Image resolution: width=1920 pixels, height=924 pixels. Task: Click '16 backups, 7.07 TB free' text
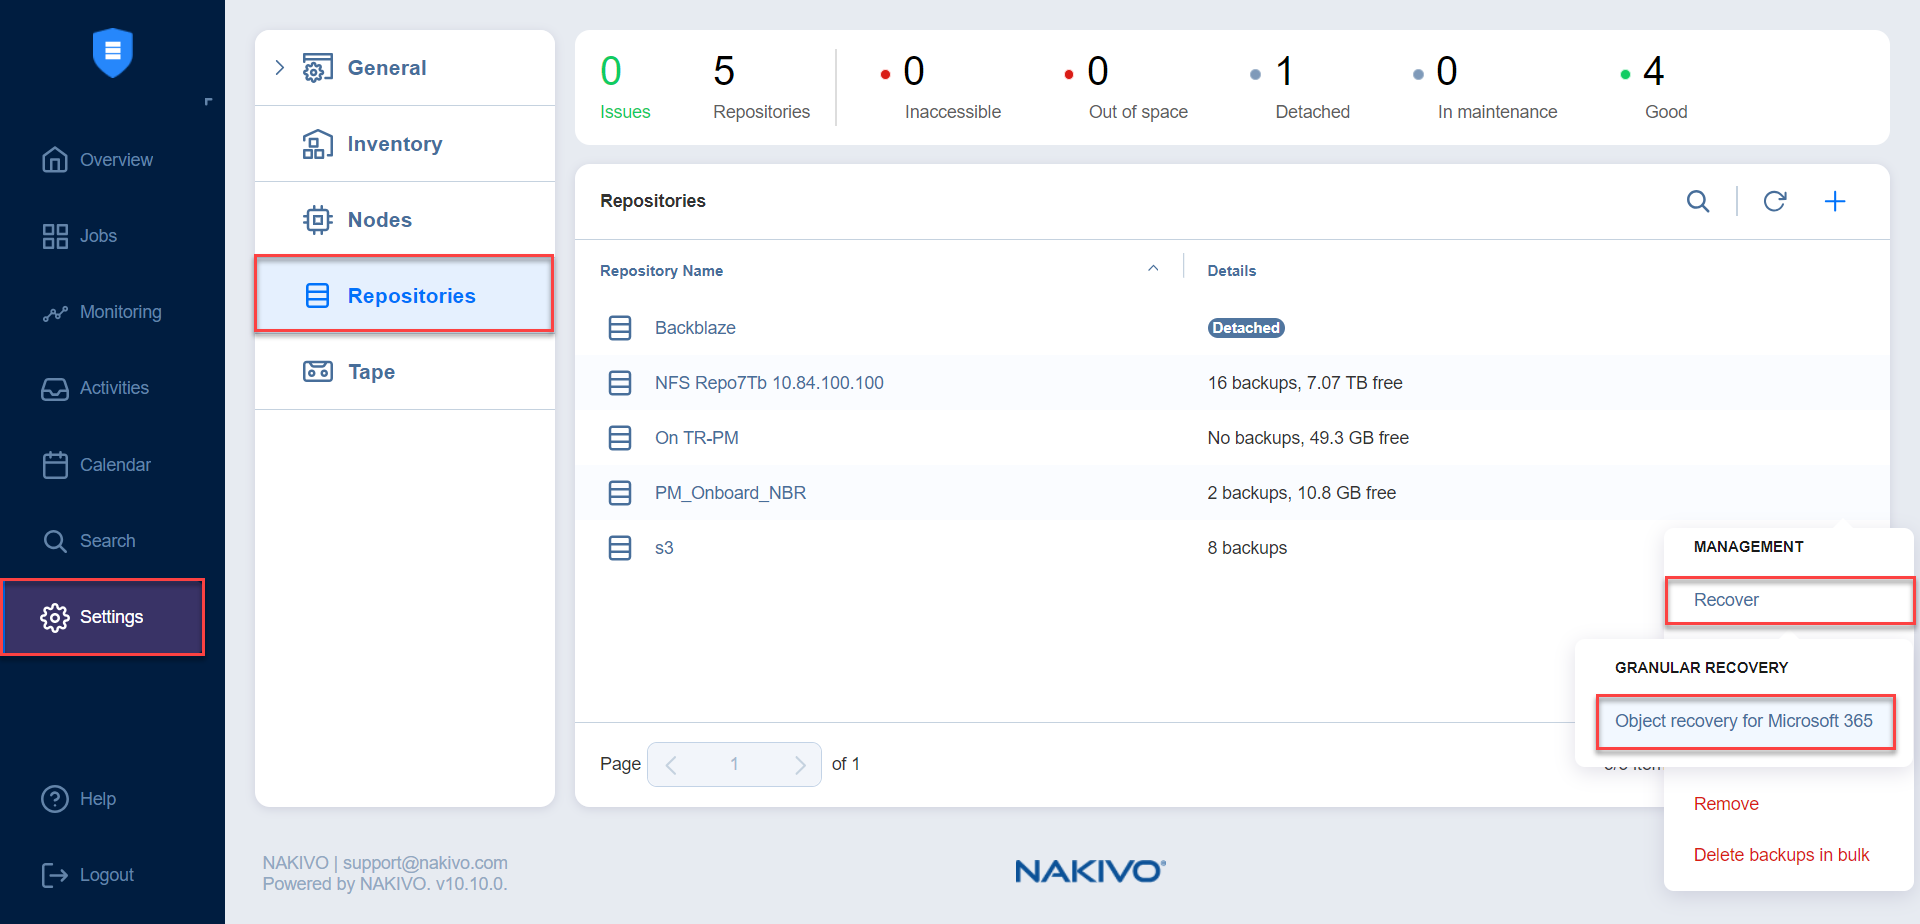point(1305,383)
